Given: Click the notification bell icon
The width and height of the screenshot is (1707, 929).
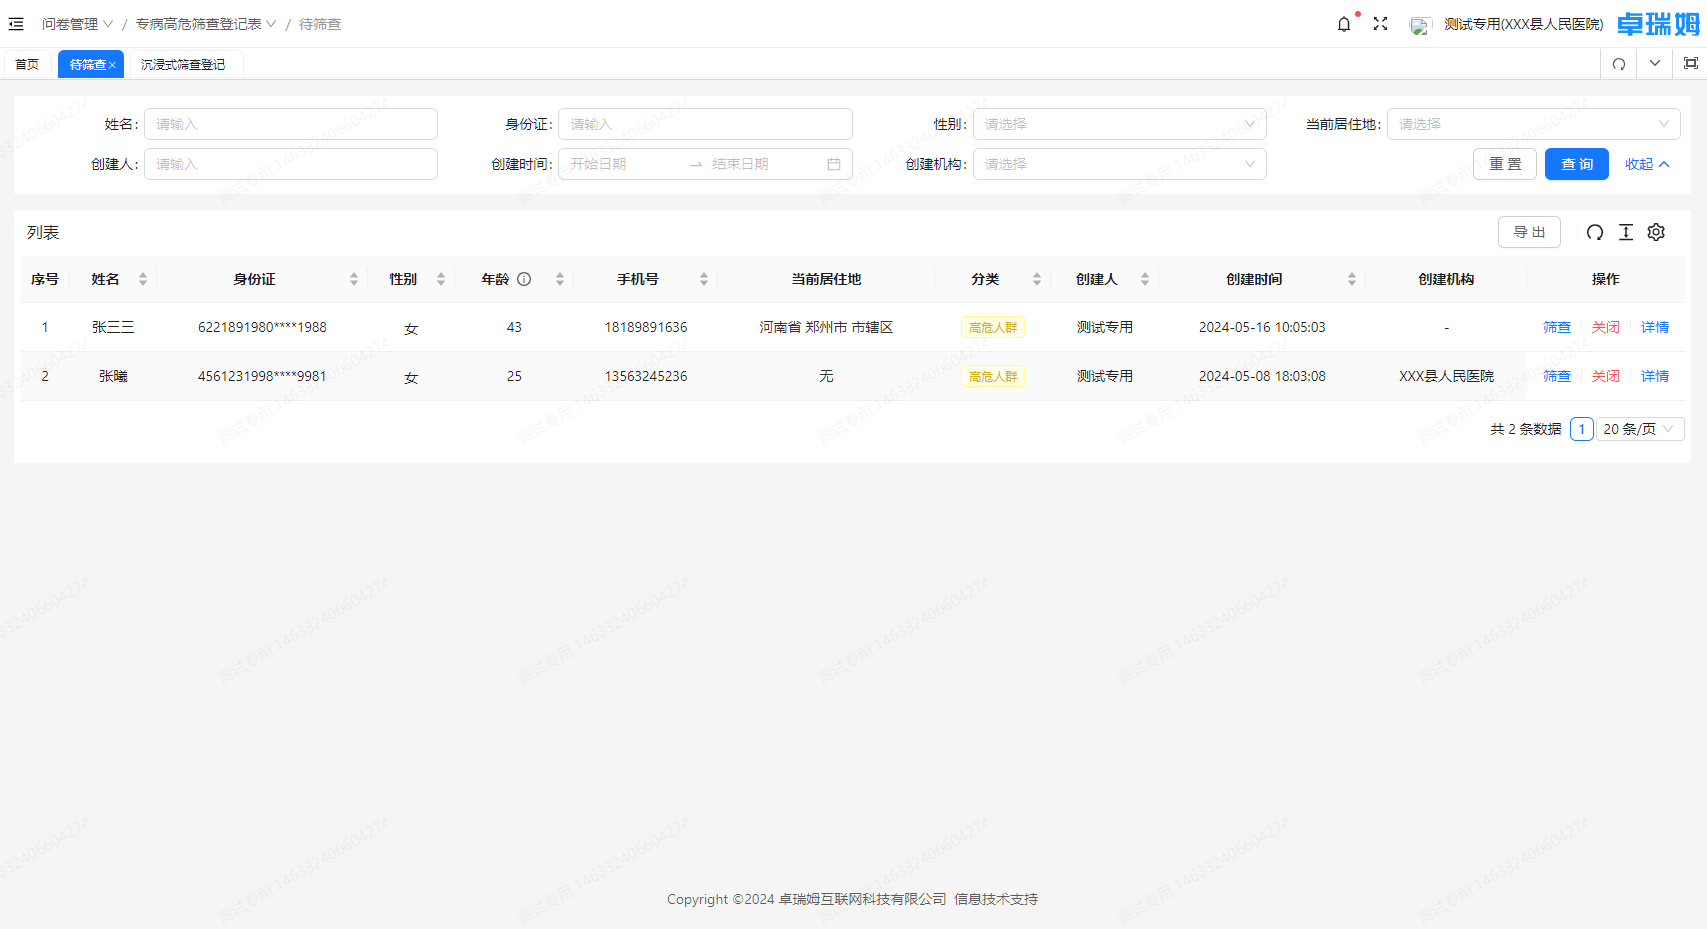Looking at the screenshot, I should click(1344, 23).
